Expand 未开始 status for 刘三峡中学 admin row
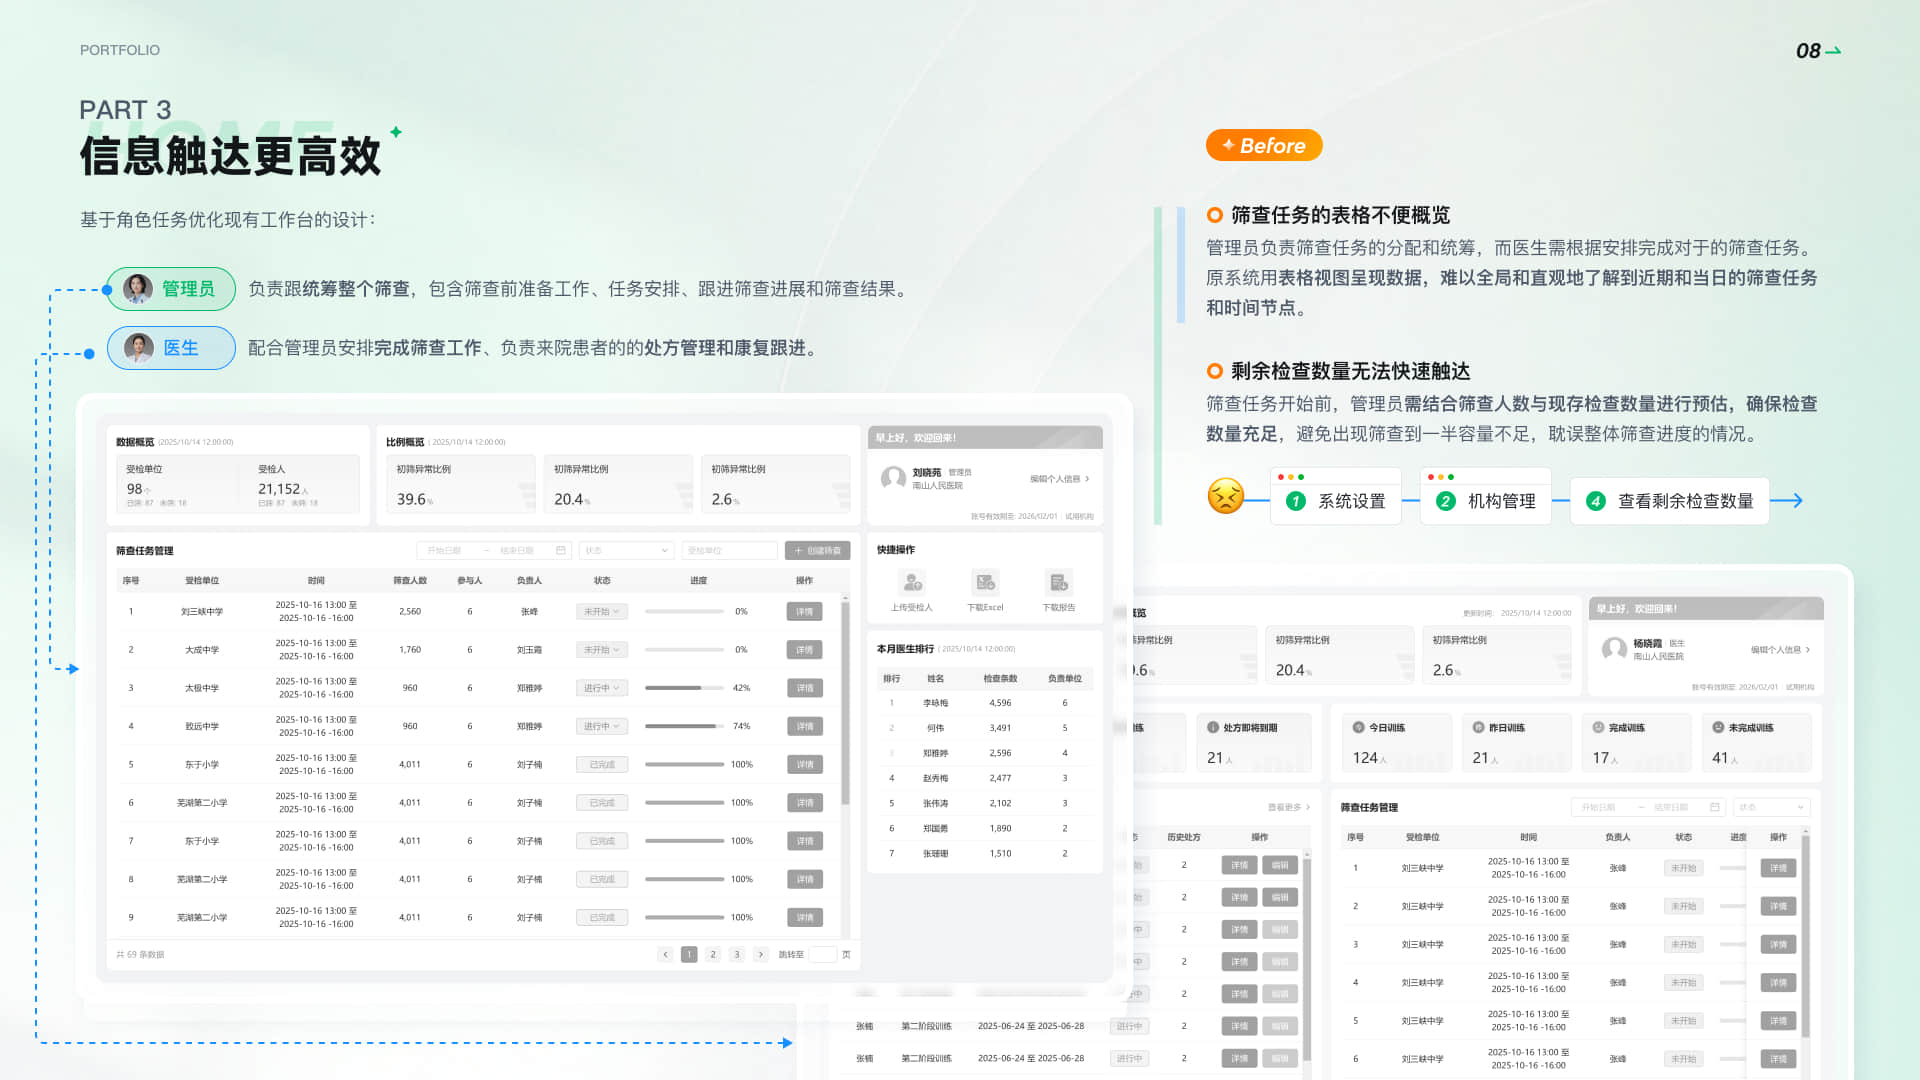Image resolution: width=1920 pixels, height=1080 pixels. (602, 612)
